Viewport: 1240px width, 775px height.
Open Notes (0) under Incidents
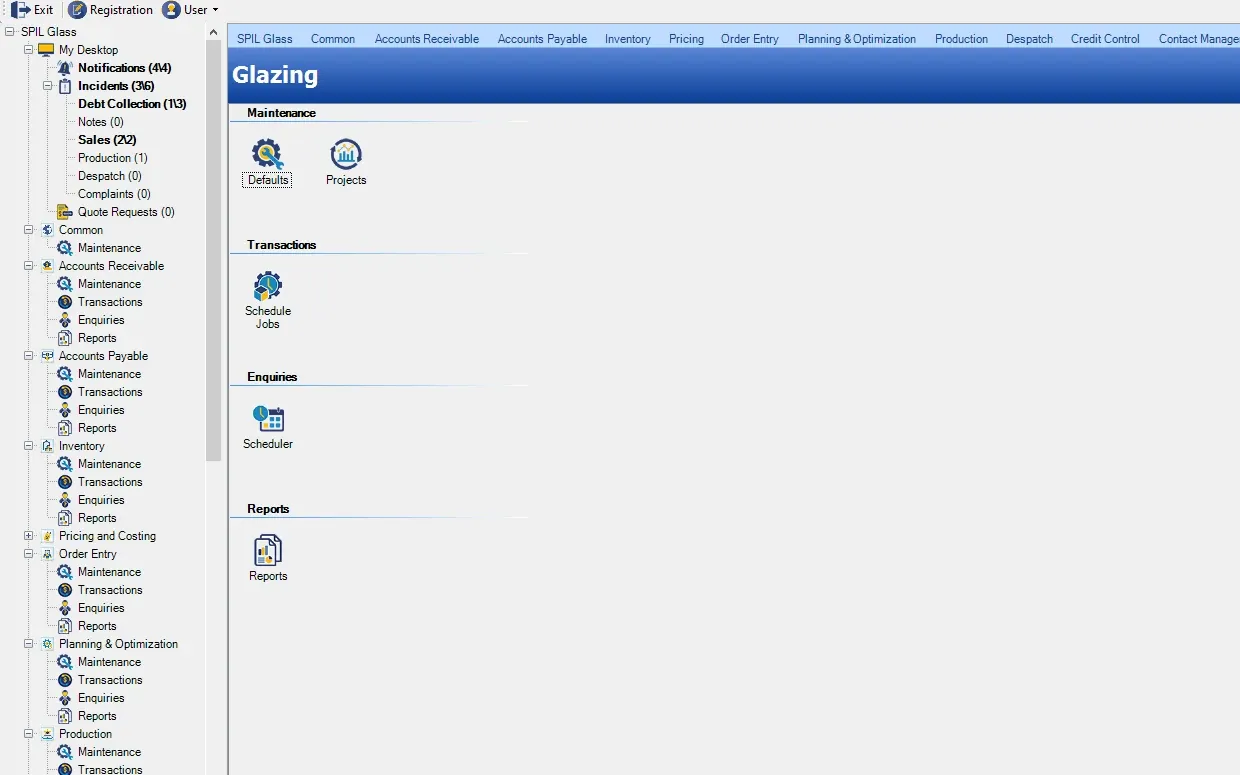click(x=101, y=122)
